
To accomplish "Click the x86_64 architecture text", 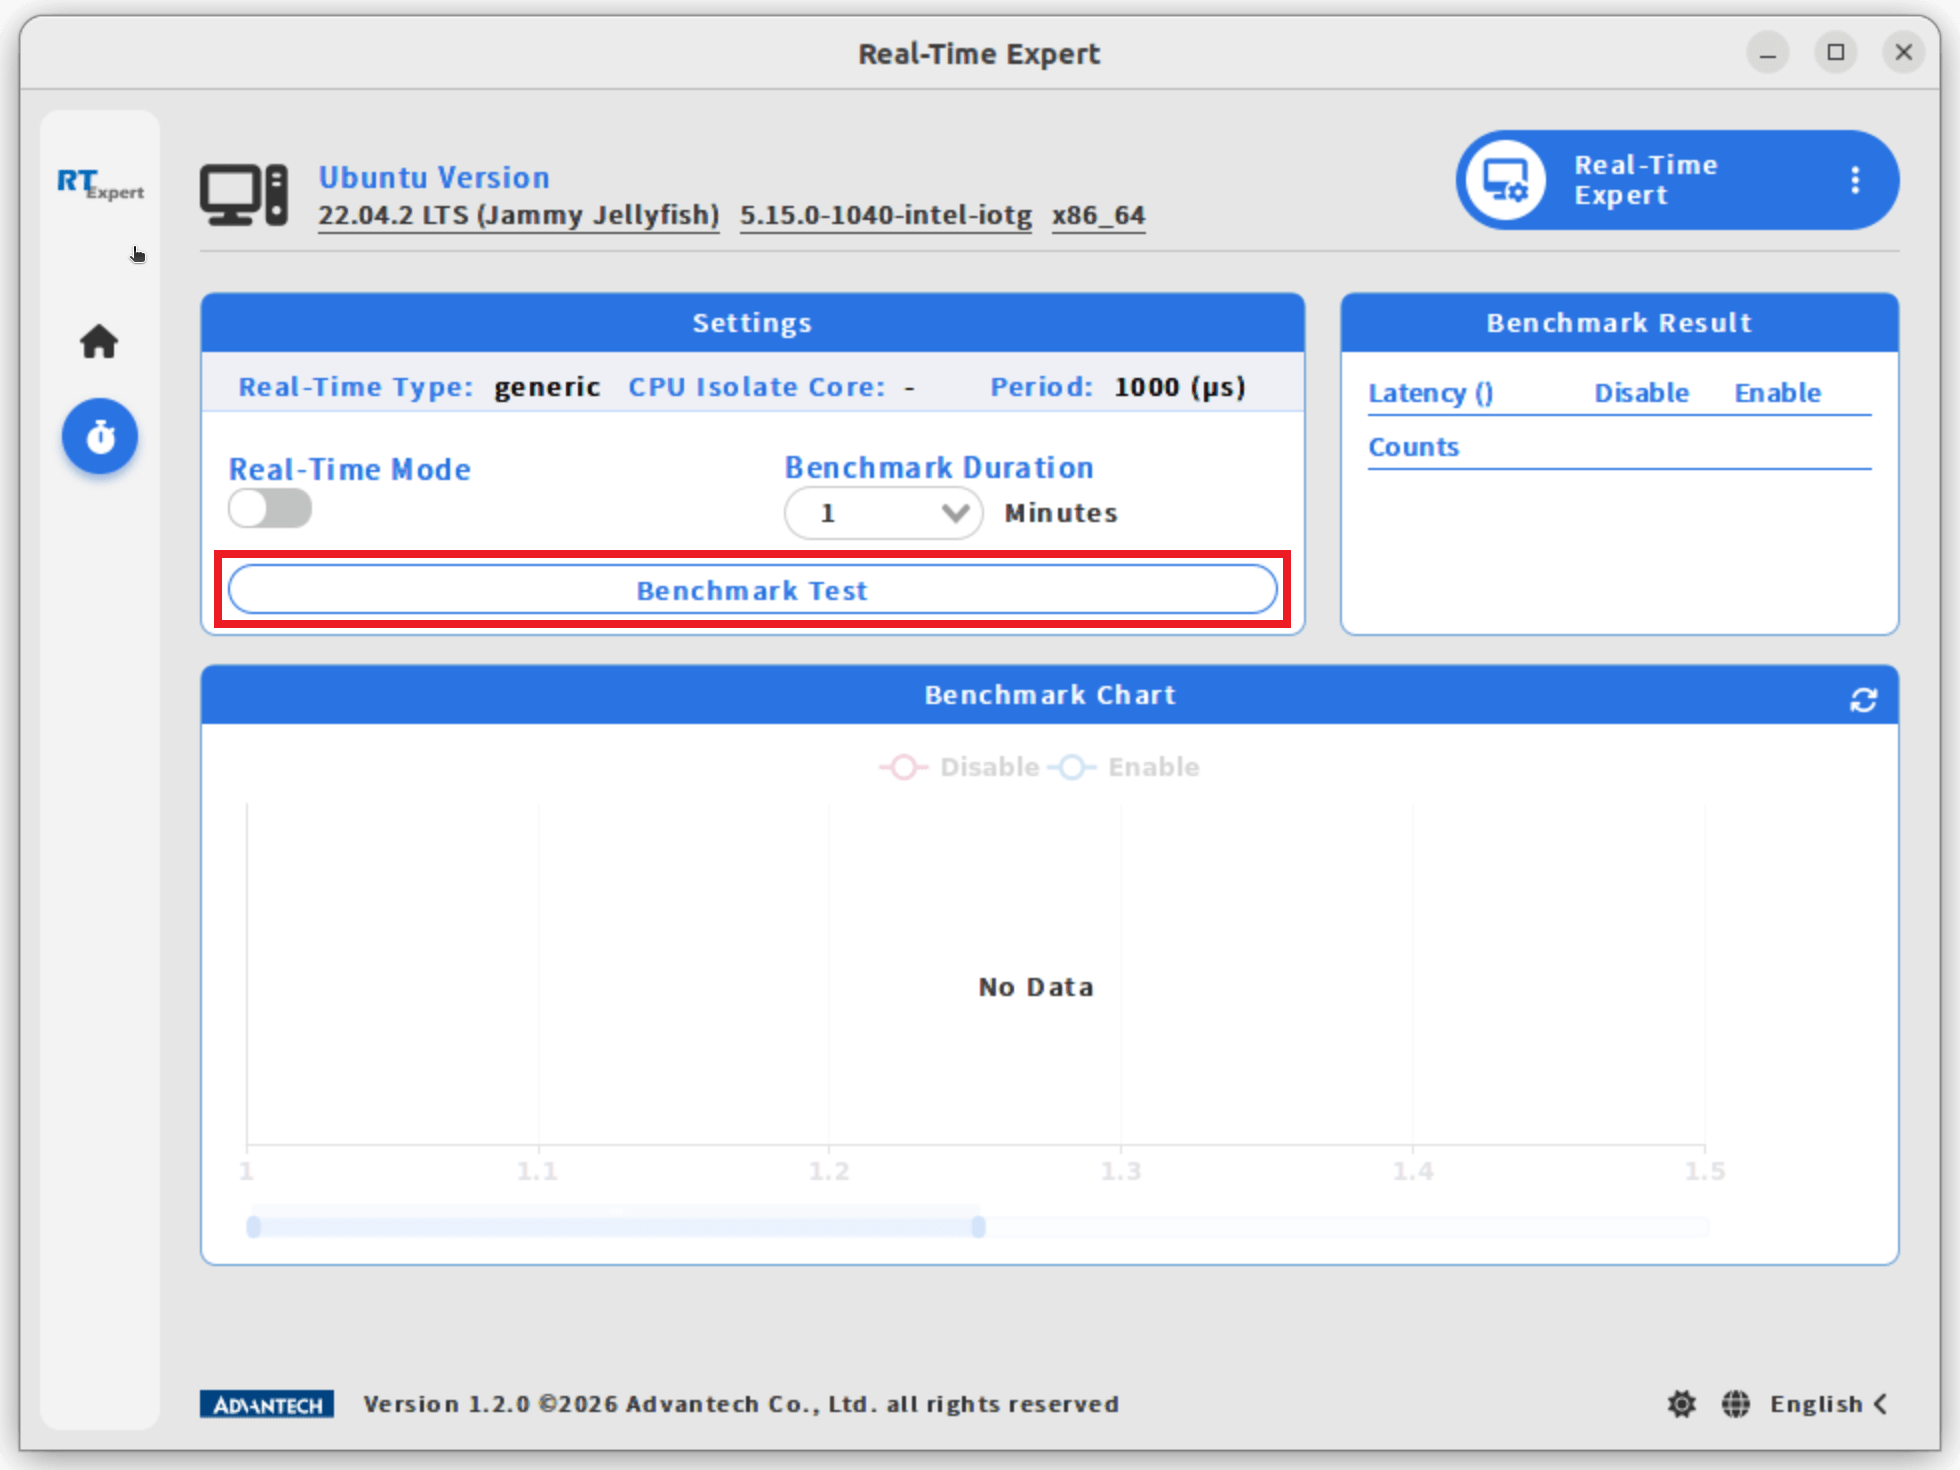I will 1098,215.
